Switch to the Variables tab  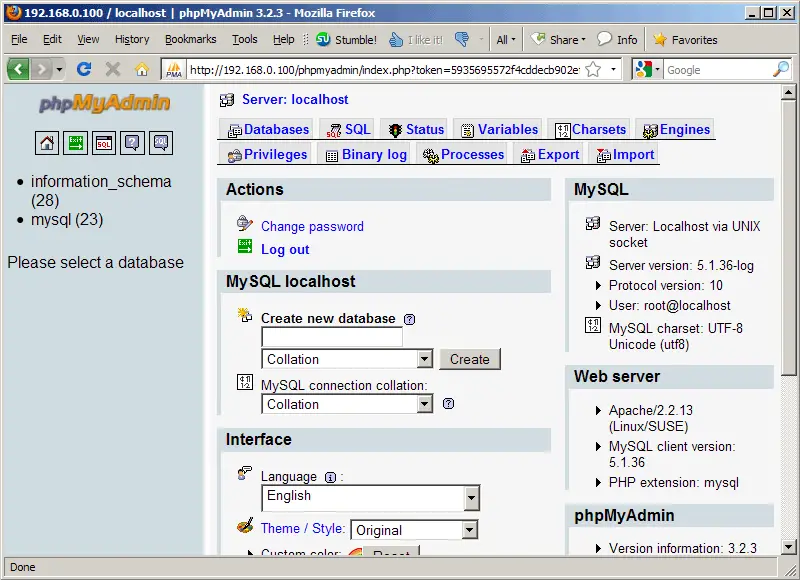(x=499, y=130)
